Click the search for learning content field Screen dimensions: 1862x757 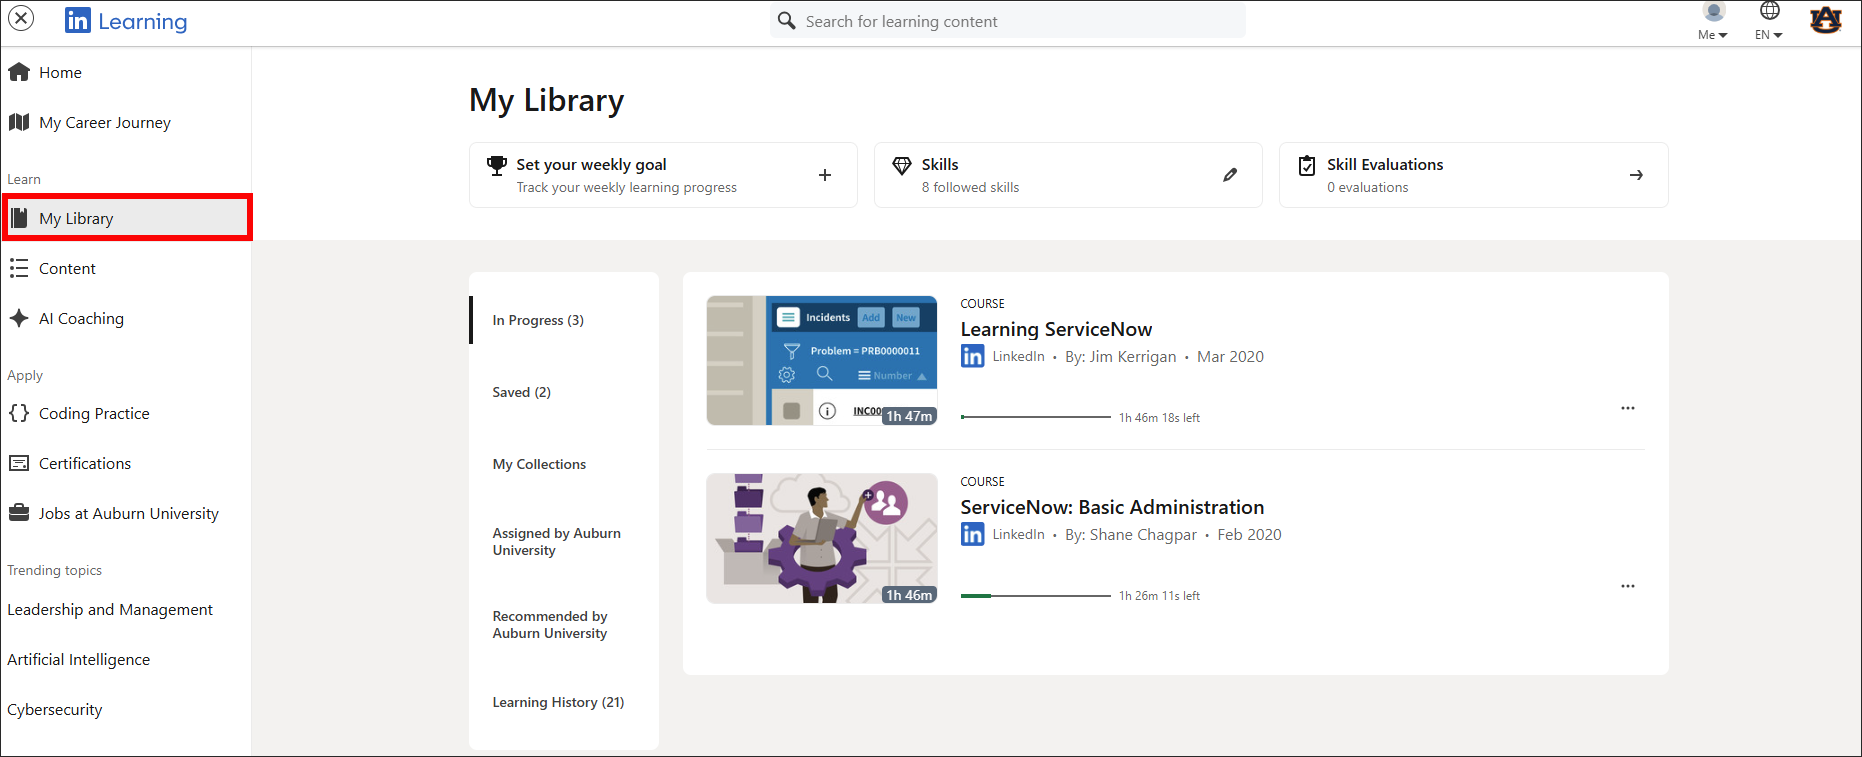[x=1010, y=21]
